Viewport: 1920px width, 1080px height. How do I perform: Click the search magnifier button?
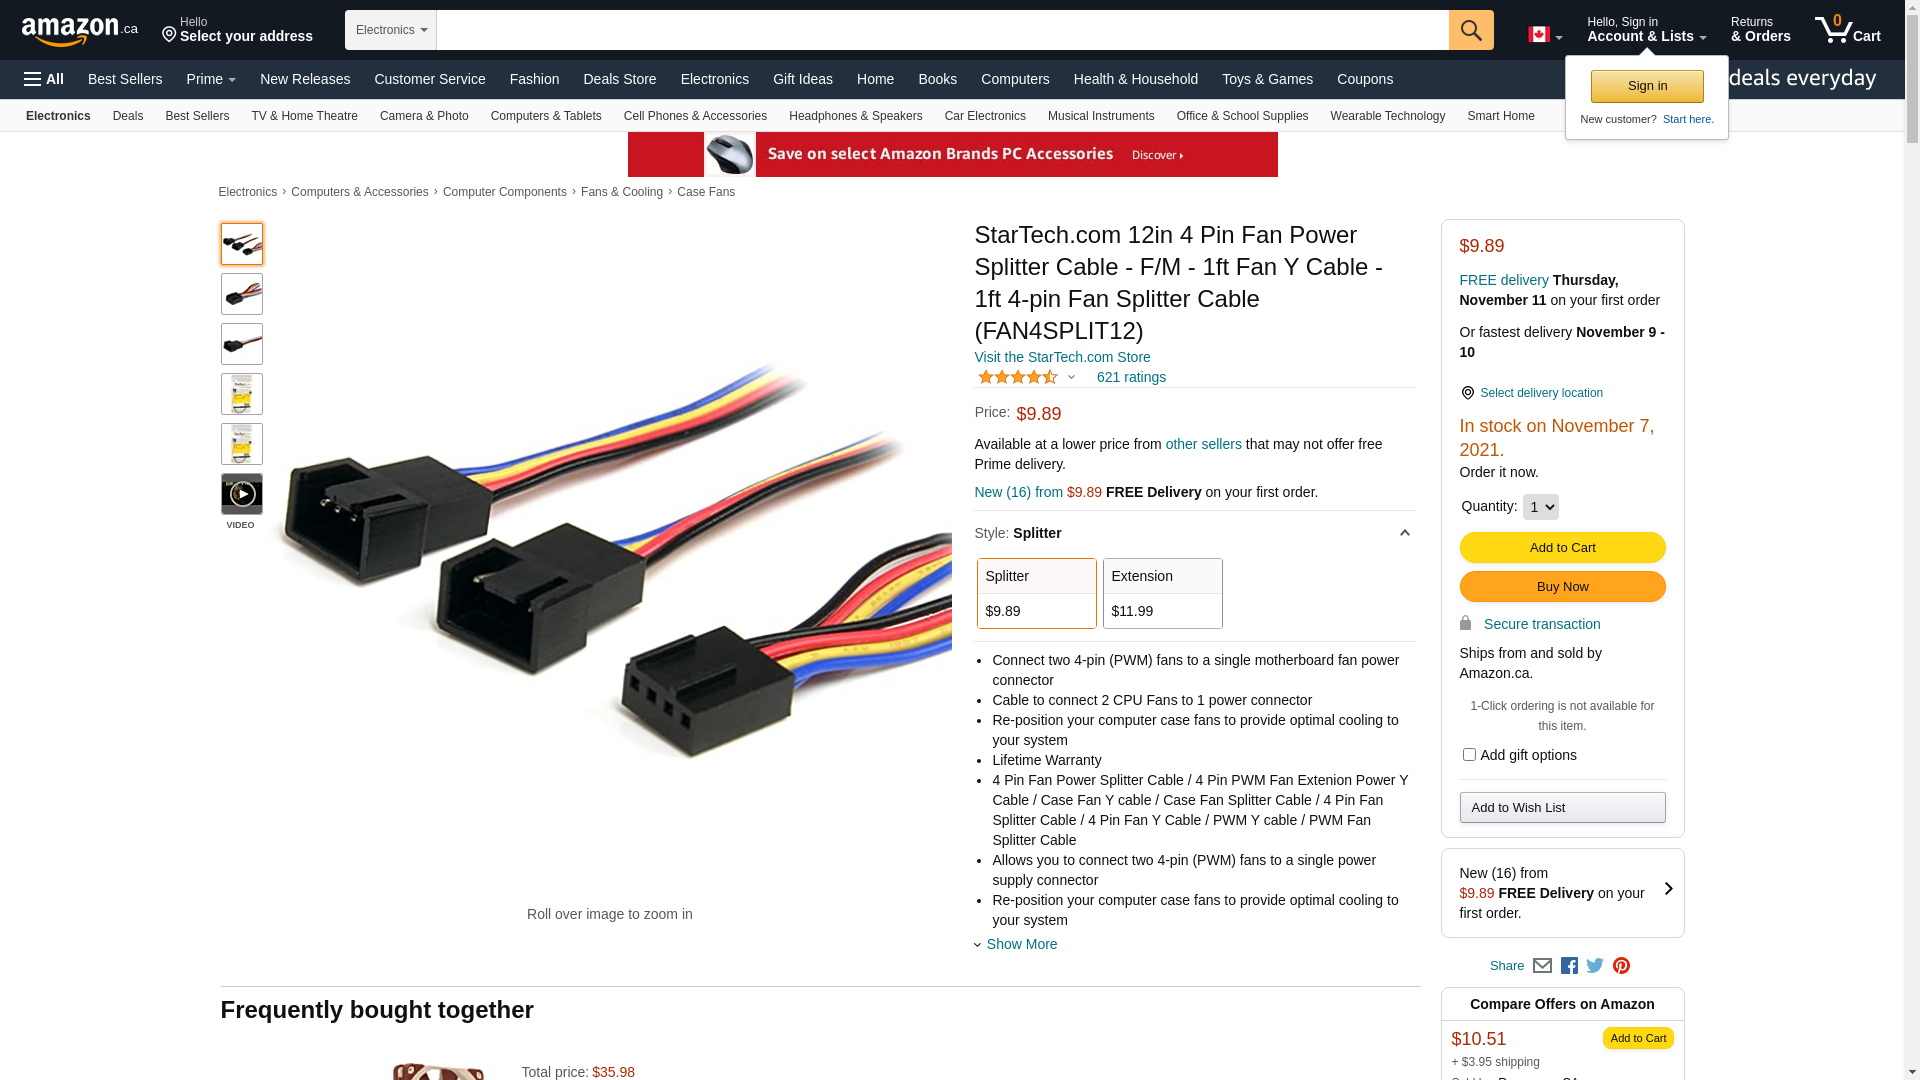pos(1471,30)
